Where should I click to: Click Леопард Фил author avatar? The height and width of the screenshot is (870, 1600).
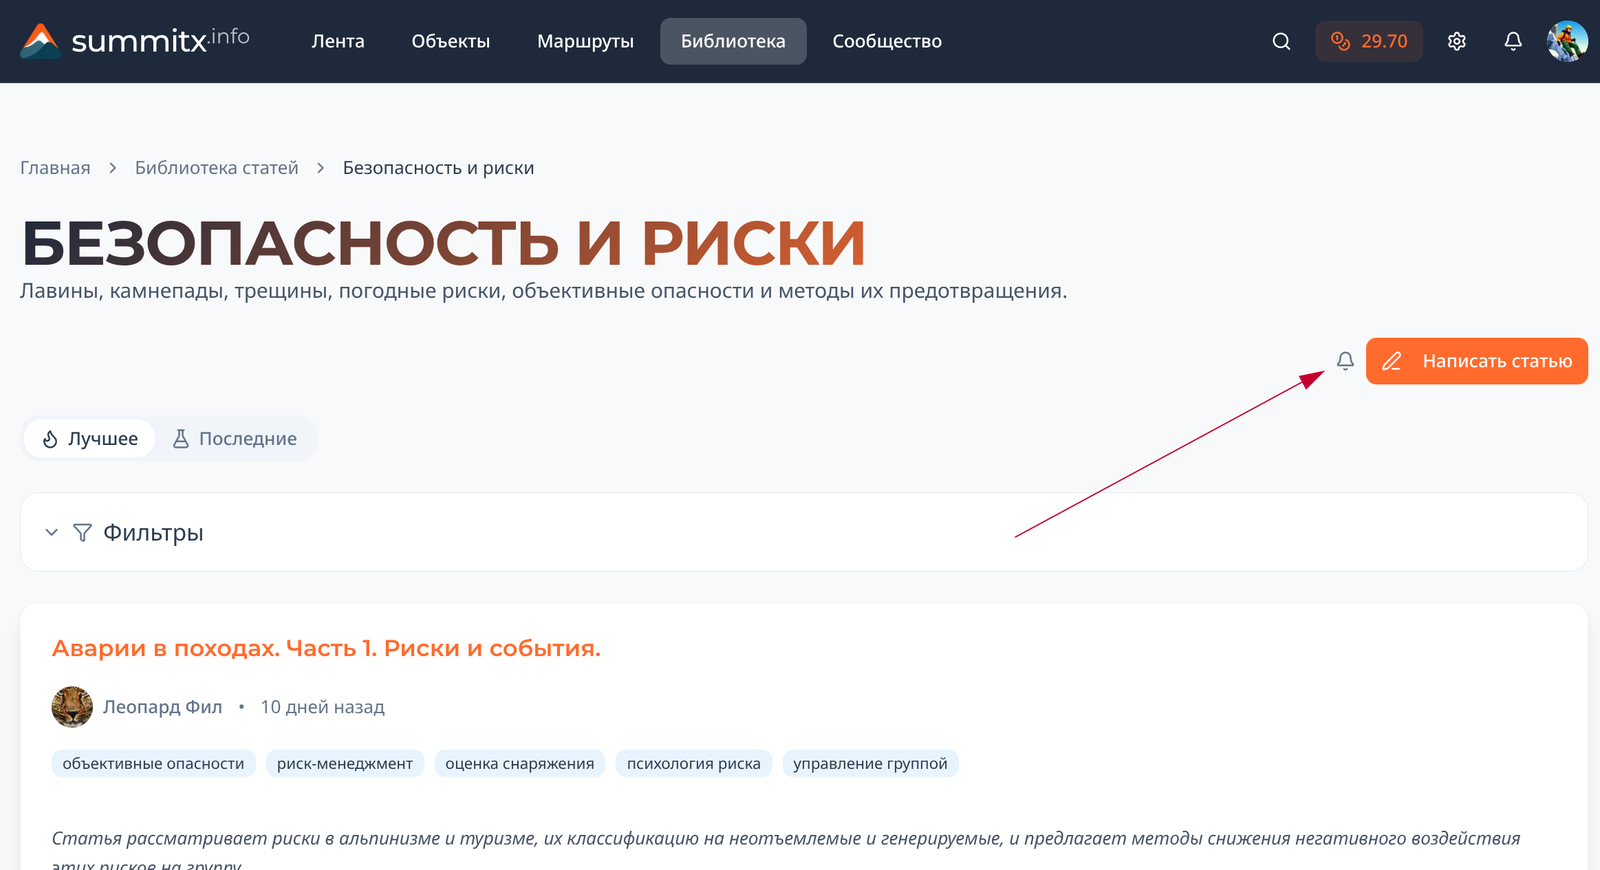tap(72, 707)
